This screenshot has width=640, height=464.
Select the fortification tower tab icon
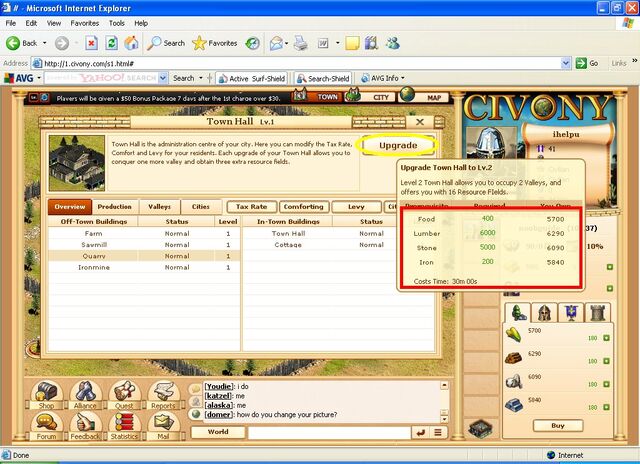[598, 313]
